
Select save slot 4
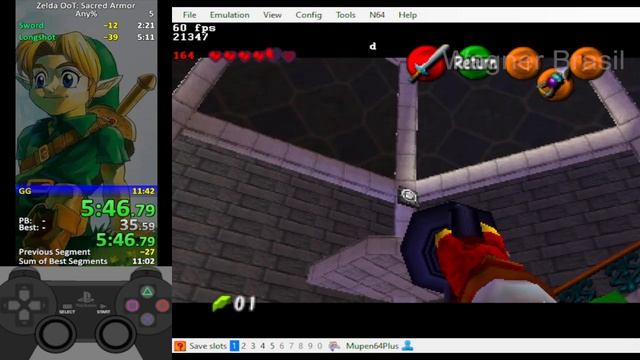pos(262,346)
